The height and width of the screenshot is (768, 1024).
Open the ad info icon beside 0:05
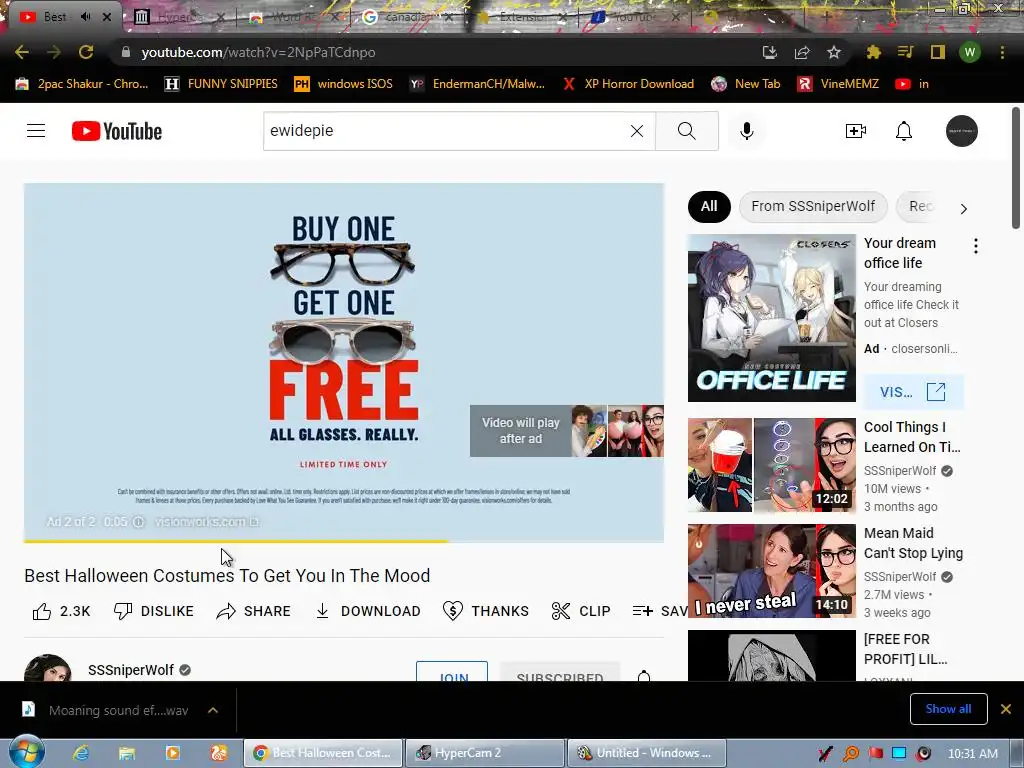coord(138,522)
